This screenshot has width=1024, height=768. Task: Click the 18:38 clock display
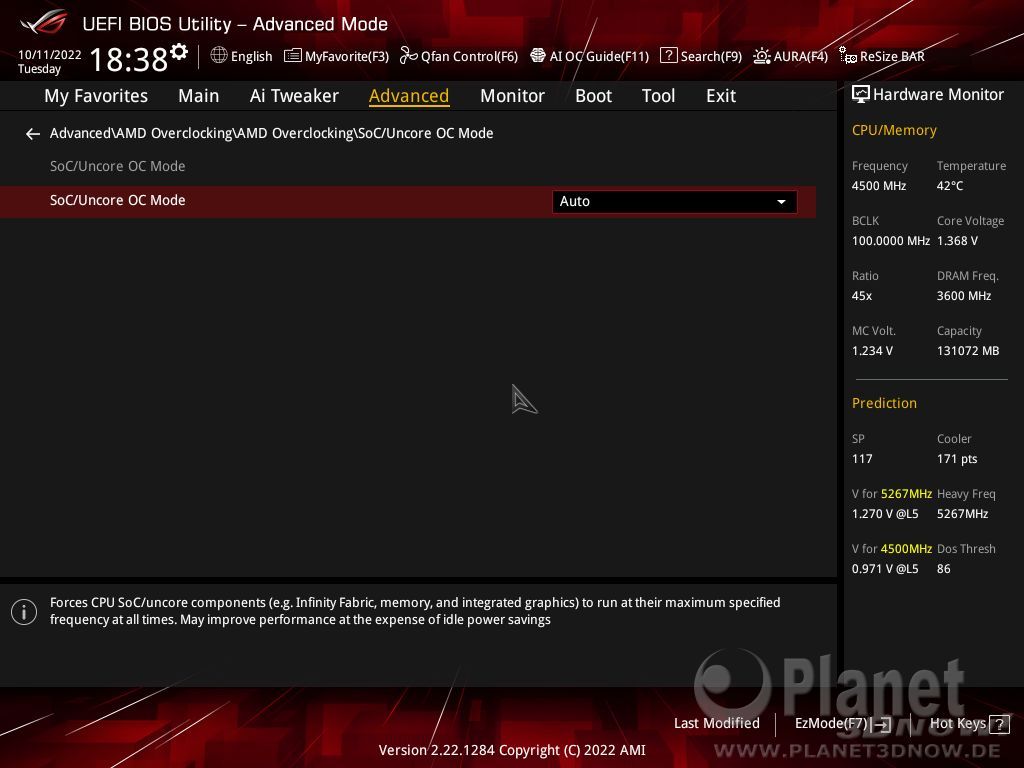(129, 59)
